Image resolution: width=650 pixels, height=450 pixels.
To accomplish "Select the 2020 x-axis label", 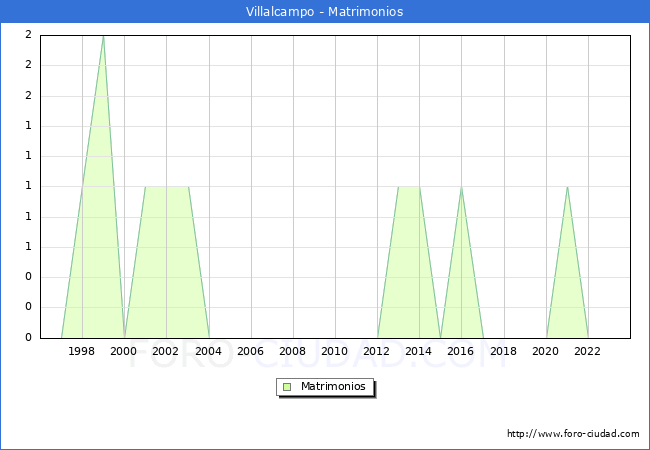I will 545,351.
